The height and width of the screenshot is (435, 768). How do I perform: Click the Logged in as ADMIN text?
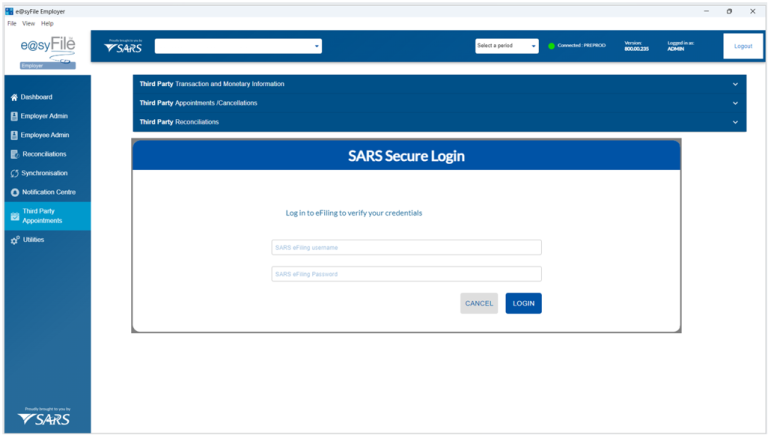click(x=680, y=46)
